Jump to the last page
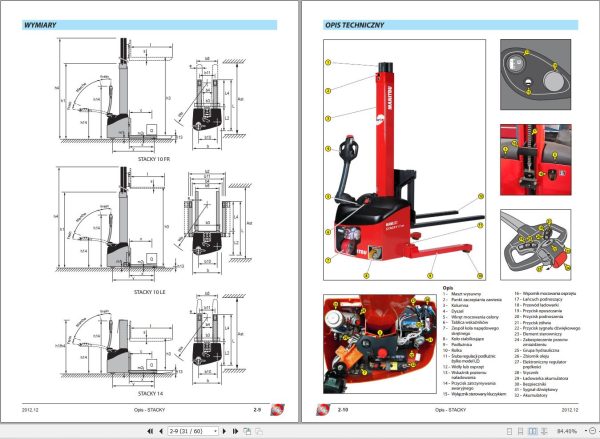The height and width of the screenshot is (439, 600). pyautogui.click(x=235, y=431)
